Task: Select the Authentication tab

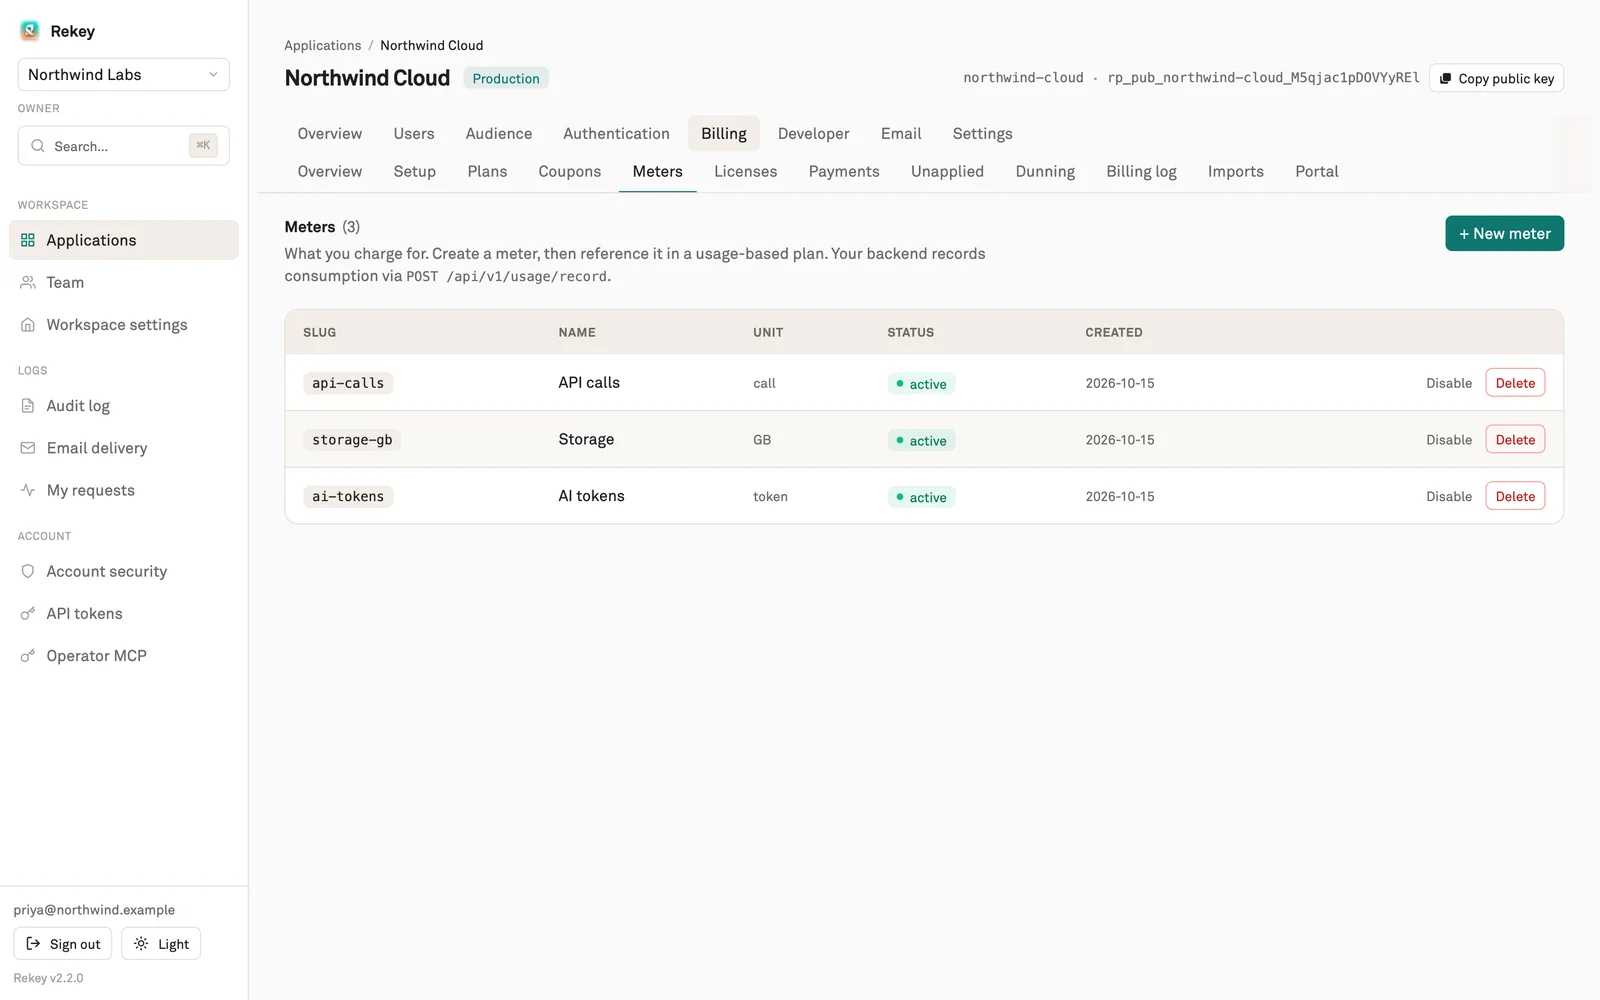Action: click(x=616, y=134)
